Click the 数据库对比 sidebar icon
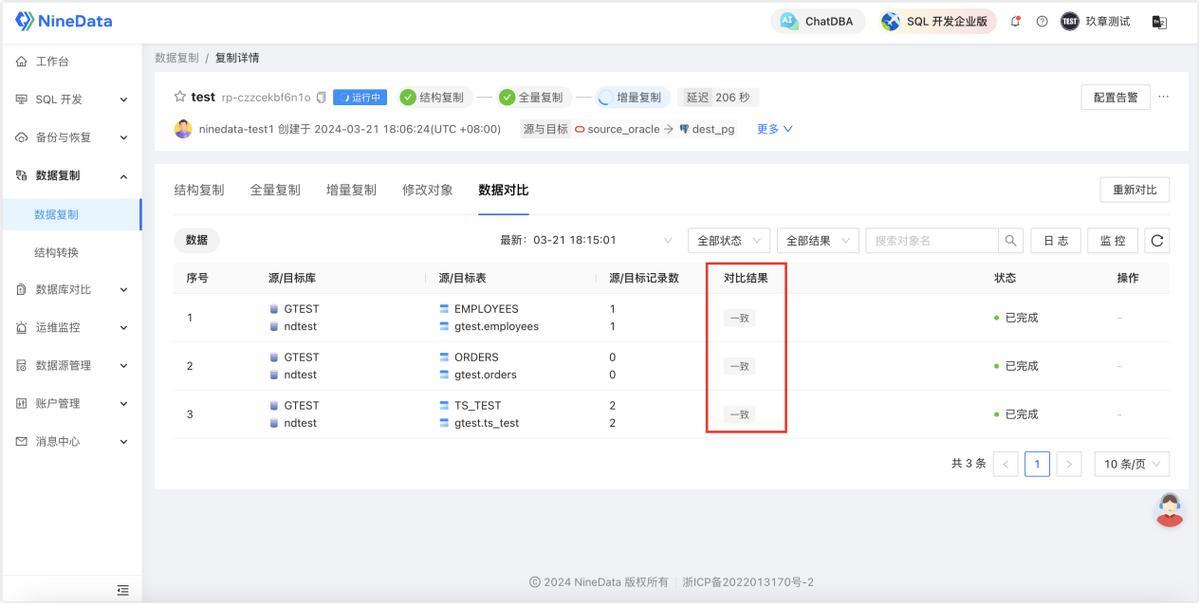Image resolution: width=1200 pixels, height=604 pixels. click(22, 289)
